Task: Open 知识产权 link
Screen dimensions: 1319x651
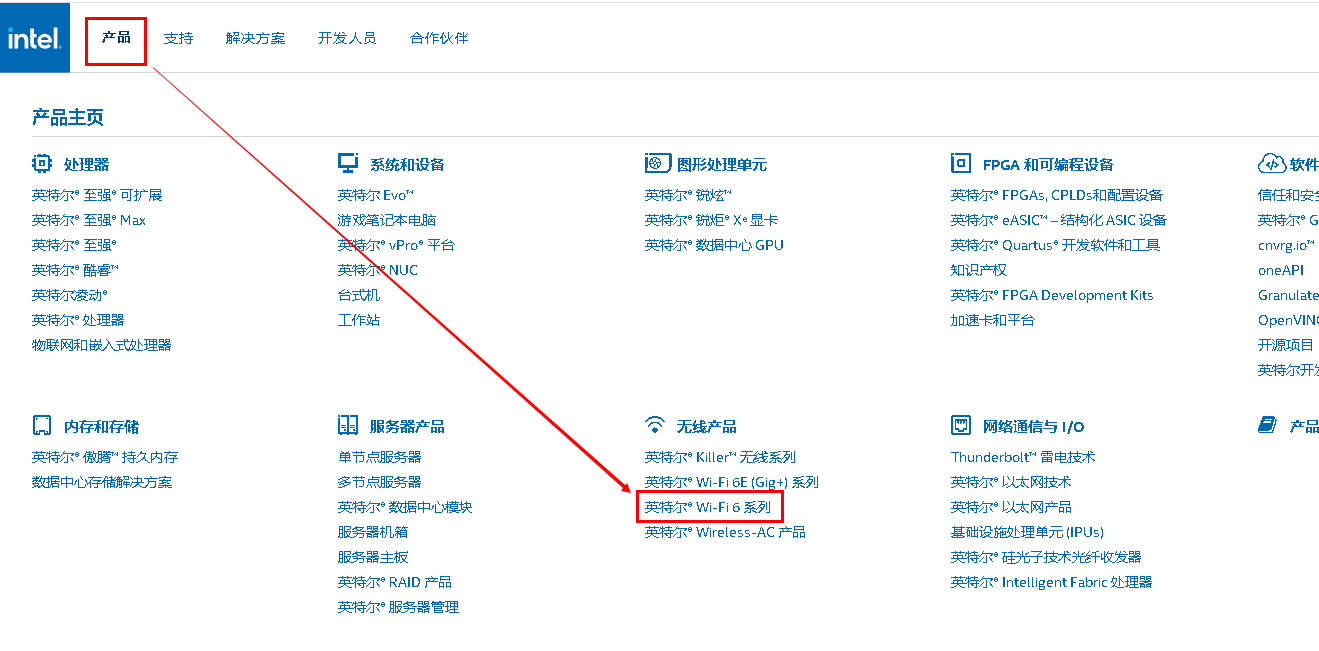Action: tap(979, 270)
